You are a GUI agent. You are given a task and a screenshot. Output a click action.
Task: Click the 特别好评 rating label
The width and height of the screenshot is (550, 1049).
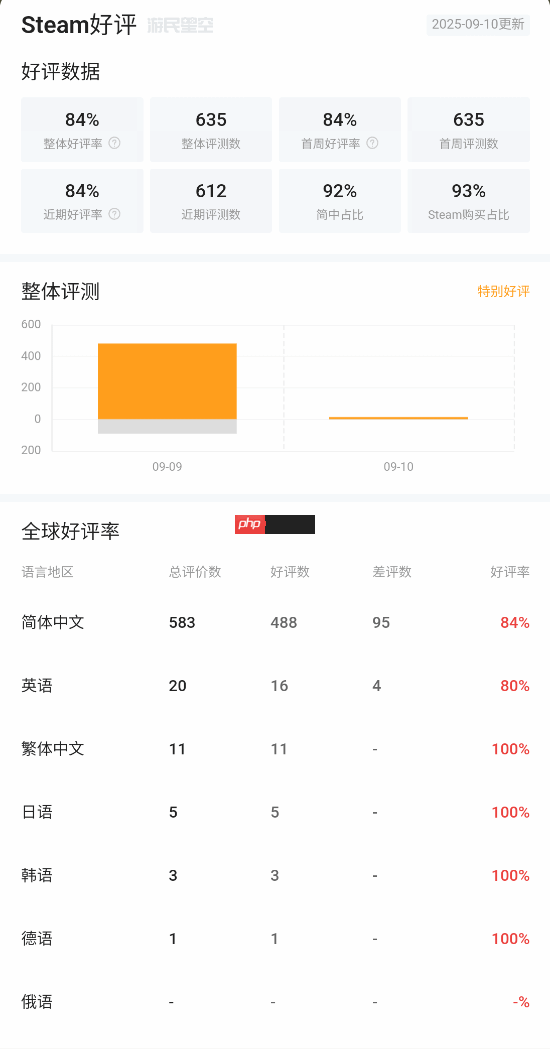click(503, 291)
